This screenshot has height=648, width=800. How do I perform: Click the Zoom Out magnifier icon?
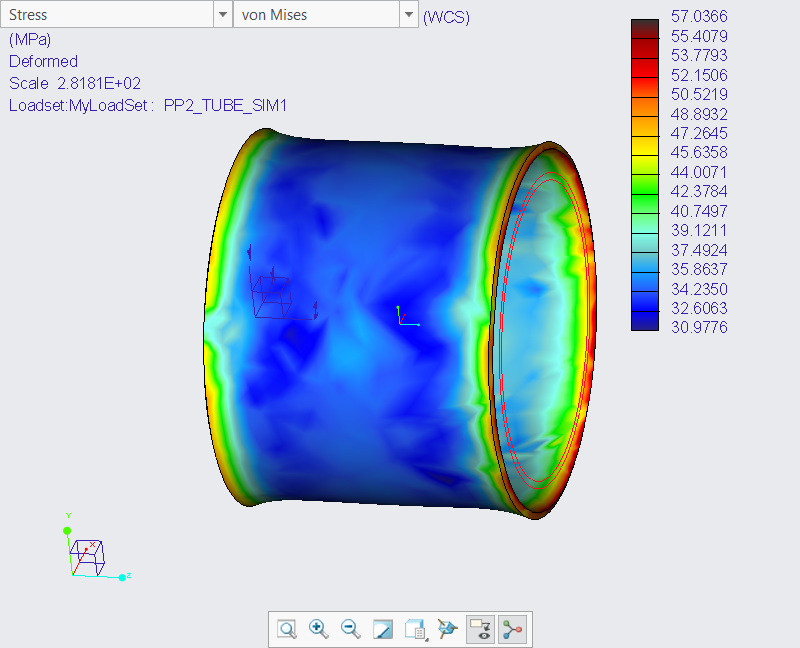click(x=350, y=629)
